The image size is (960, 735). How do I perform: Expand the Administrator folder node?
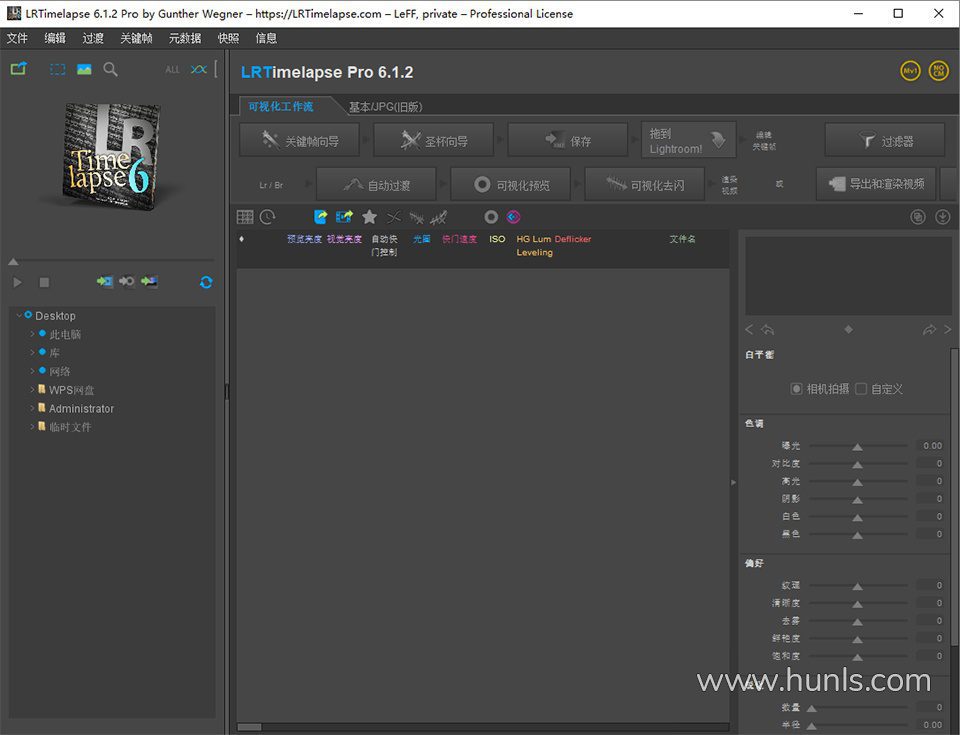[x=32, y=408]
